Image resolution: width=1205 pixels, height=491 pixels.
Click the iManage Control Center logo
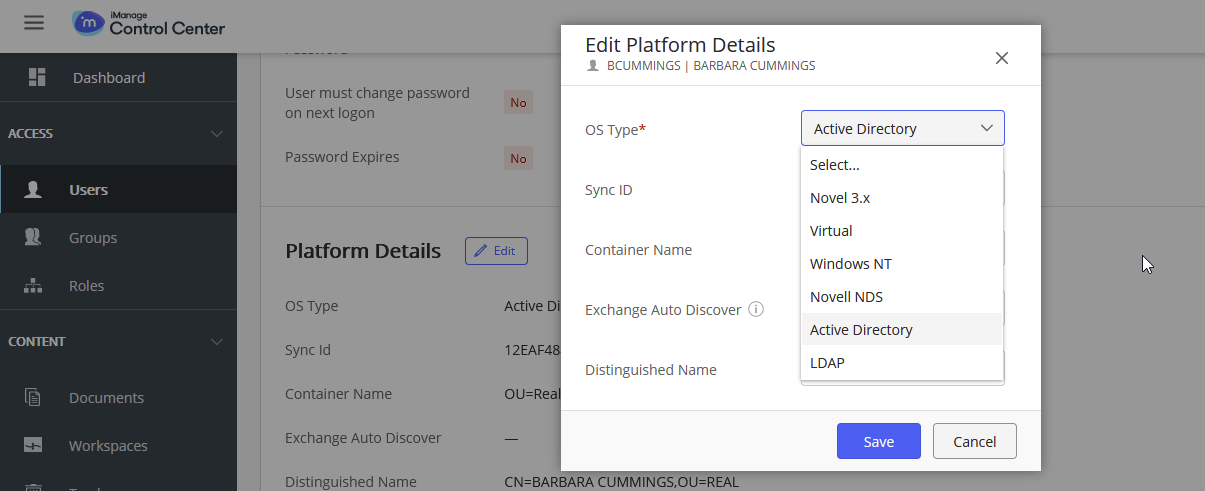[x=149, y=23]
